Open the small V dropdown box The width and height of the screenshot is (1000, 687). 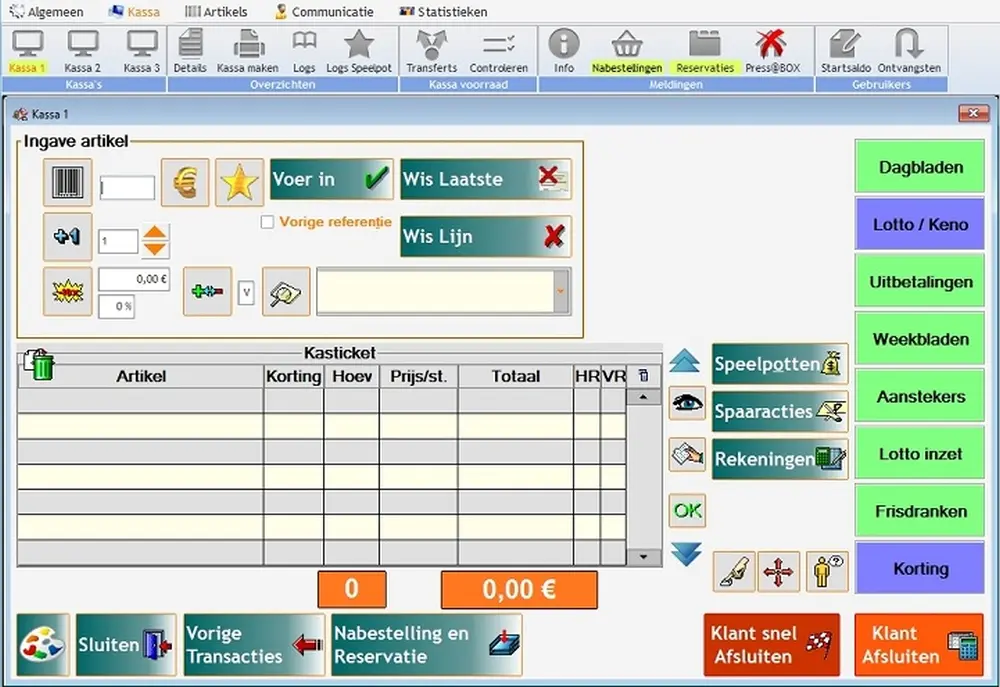(x=246, y=292)
